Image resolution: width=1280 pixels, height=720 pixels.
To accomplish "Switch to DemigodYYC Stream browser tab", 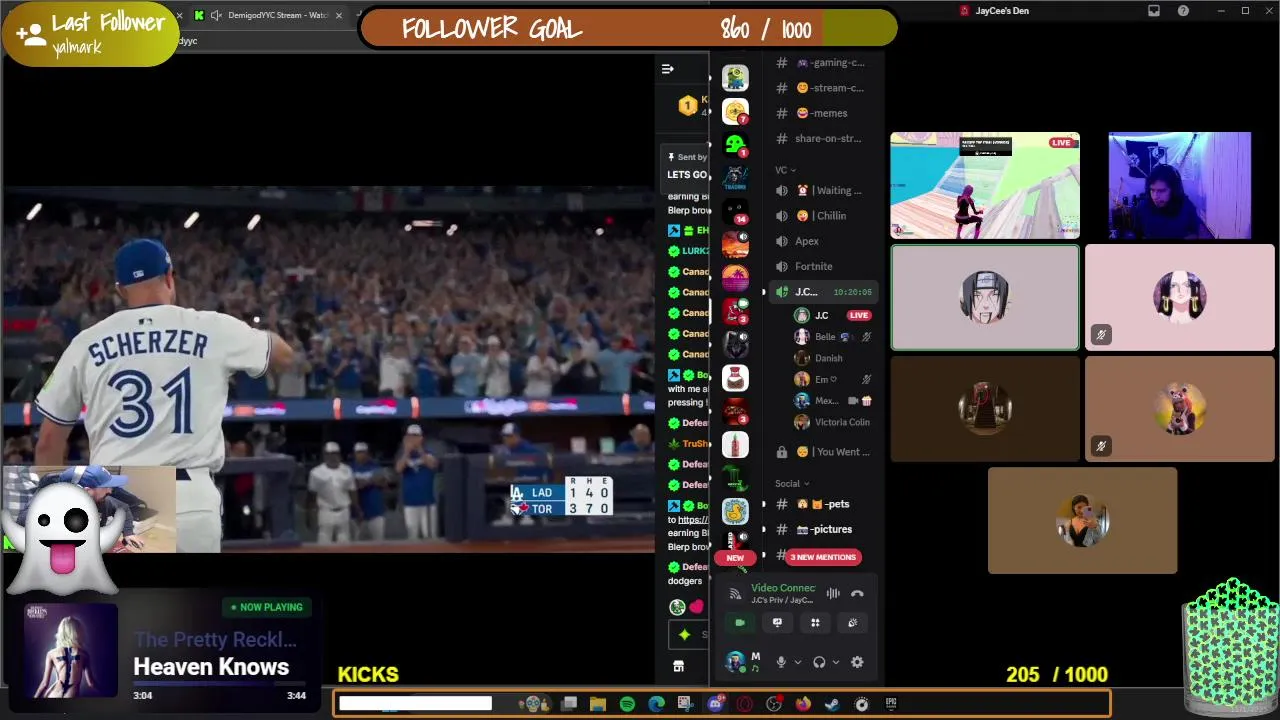I will point(270,15).
